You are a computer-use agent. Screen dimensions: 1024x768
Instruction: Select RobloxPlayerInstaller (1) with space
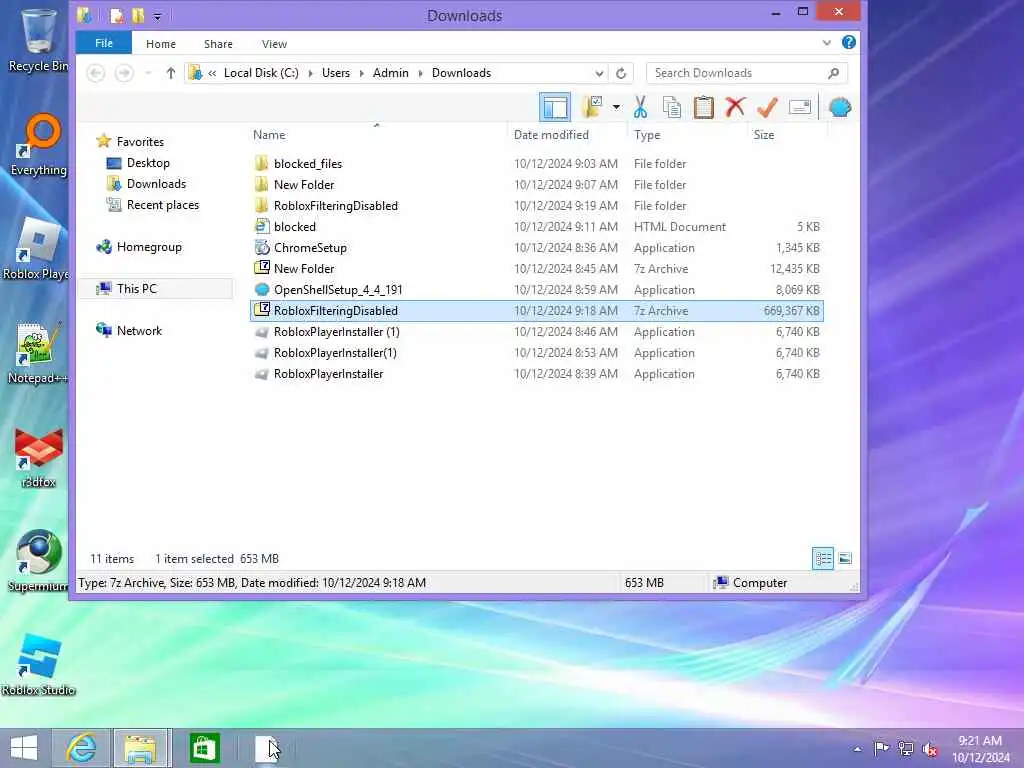click(536, 332)
